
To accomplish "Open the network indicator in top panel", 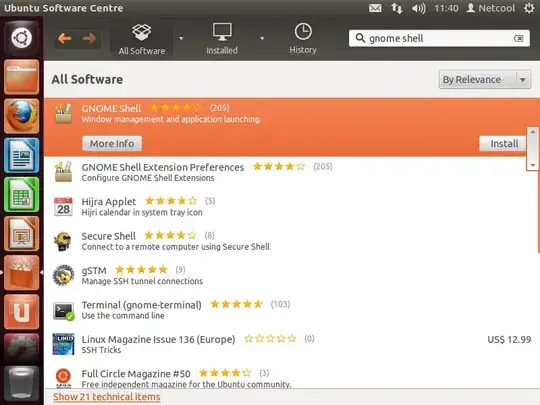I will click(397, 8).
